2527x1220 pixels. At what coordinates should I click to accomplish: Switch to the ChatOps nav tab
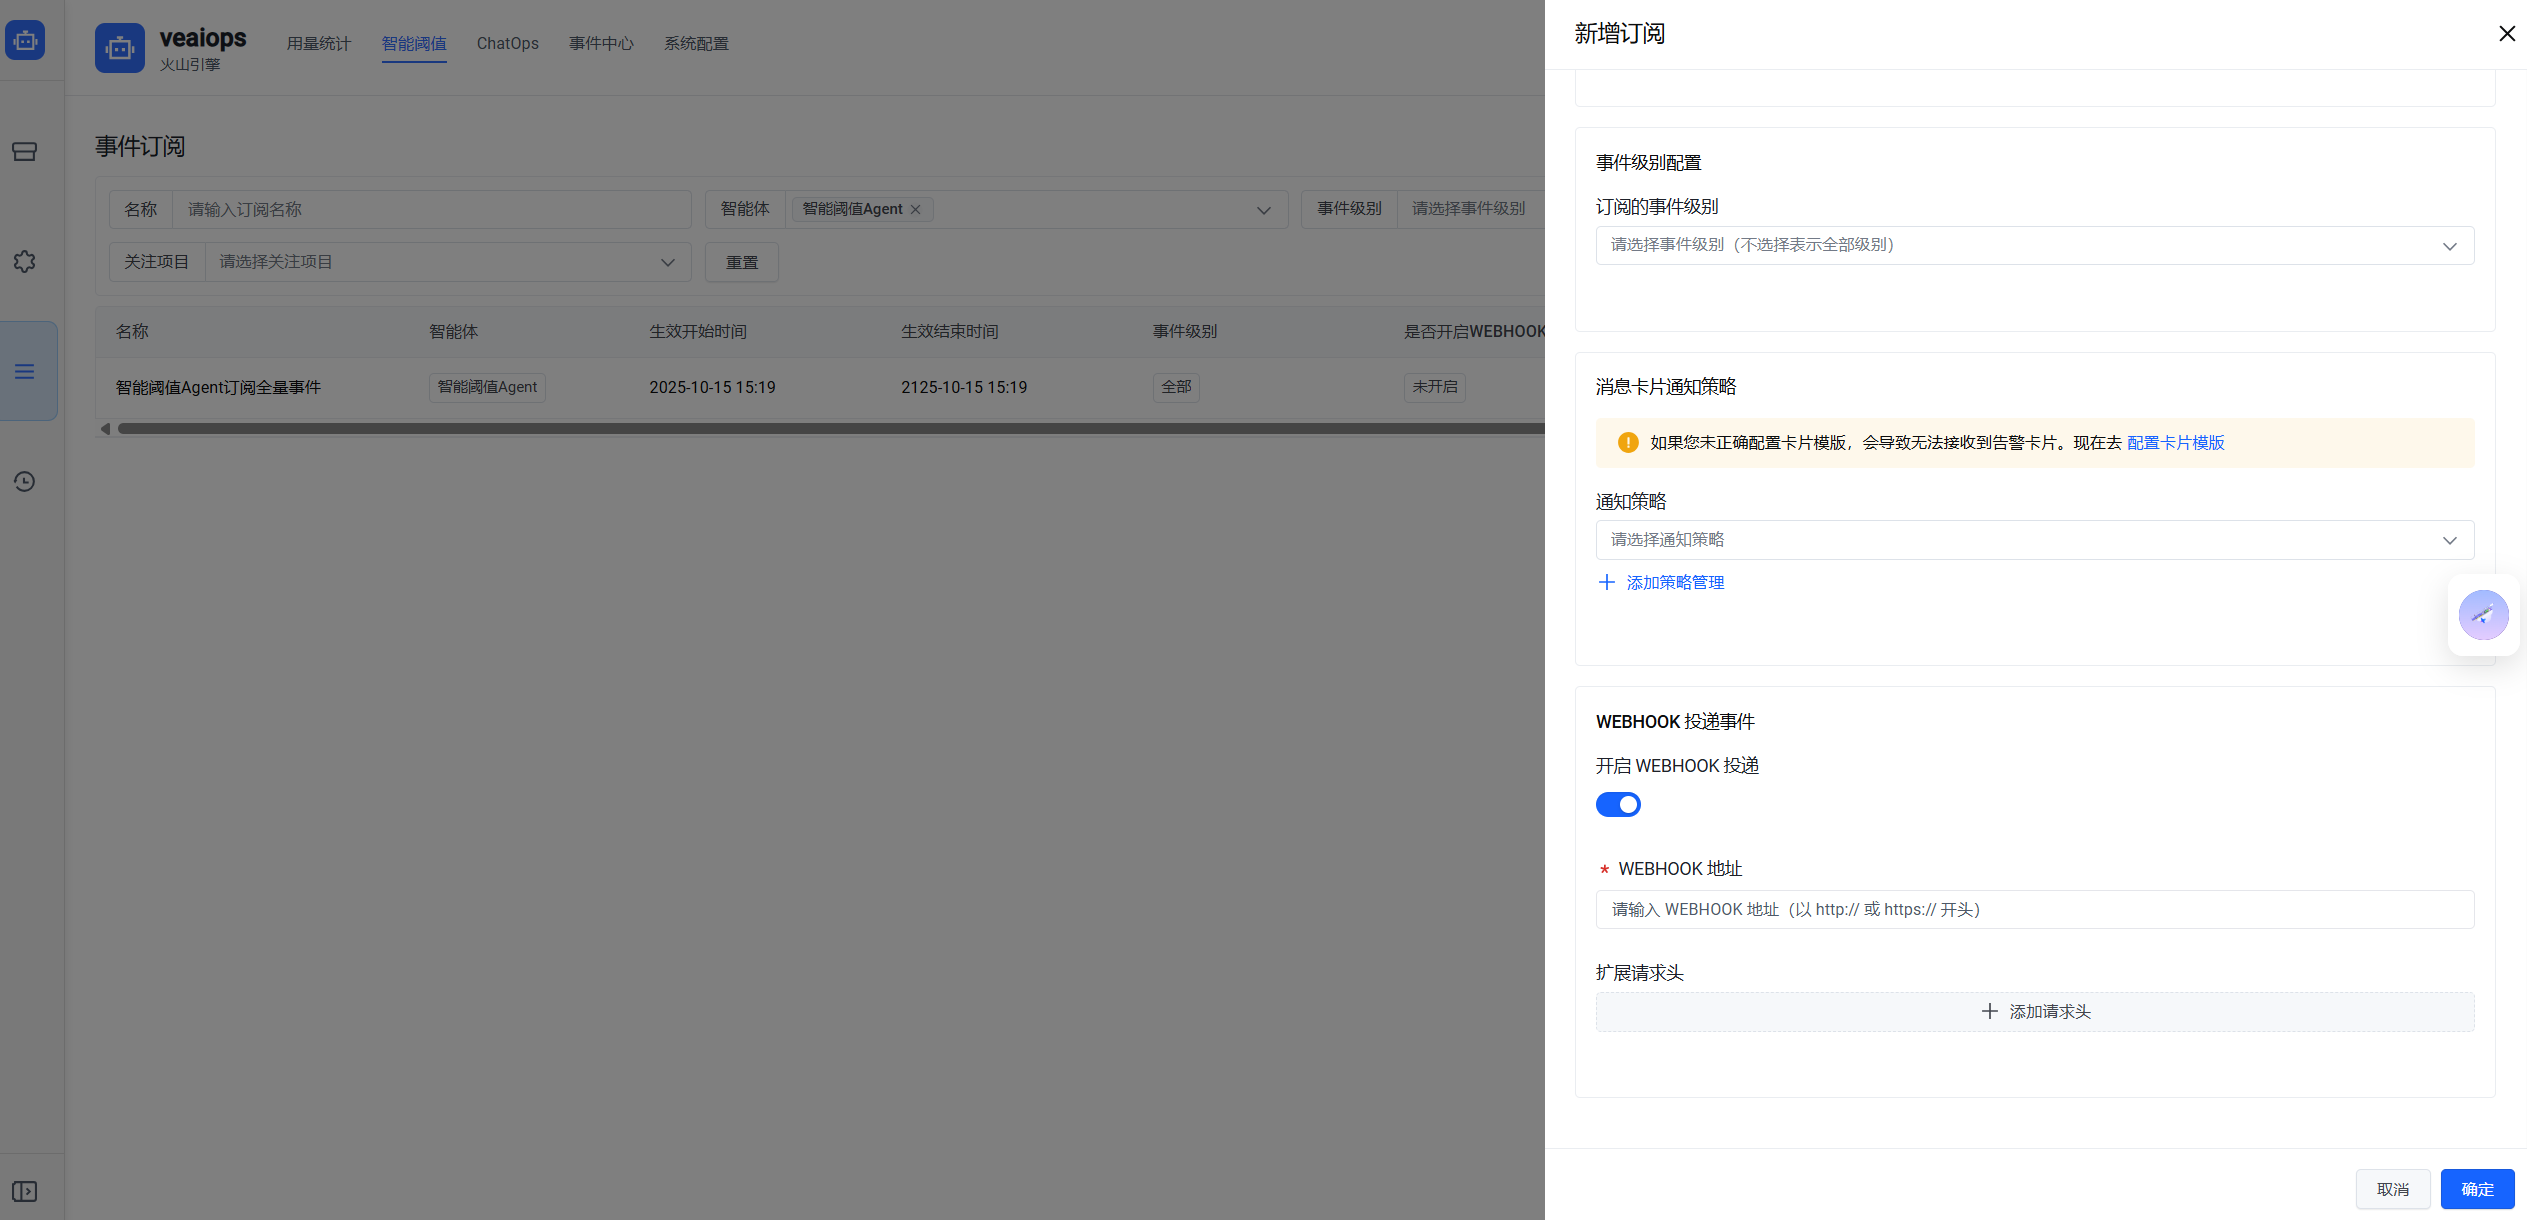pyautogui.click(x=507, y=44)
